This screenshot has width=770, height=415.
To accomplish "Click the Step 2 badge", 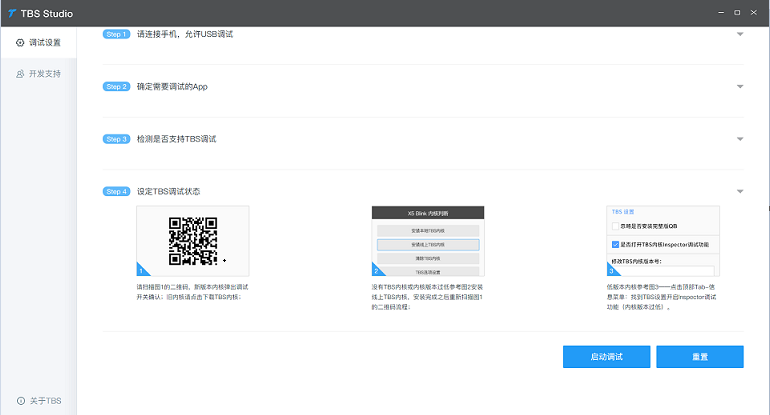I will tap(116, 87).
